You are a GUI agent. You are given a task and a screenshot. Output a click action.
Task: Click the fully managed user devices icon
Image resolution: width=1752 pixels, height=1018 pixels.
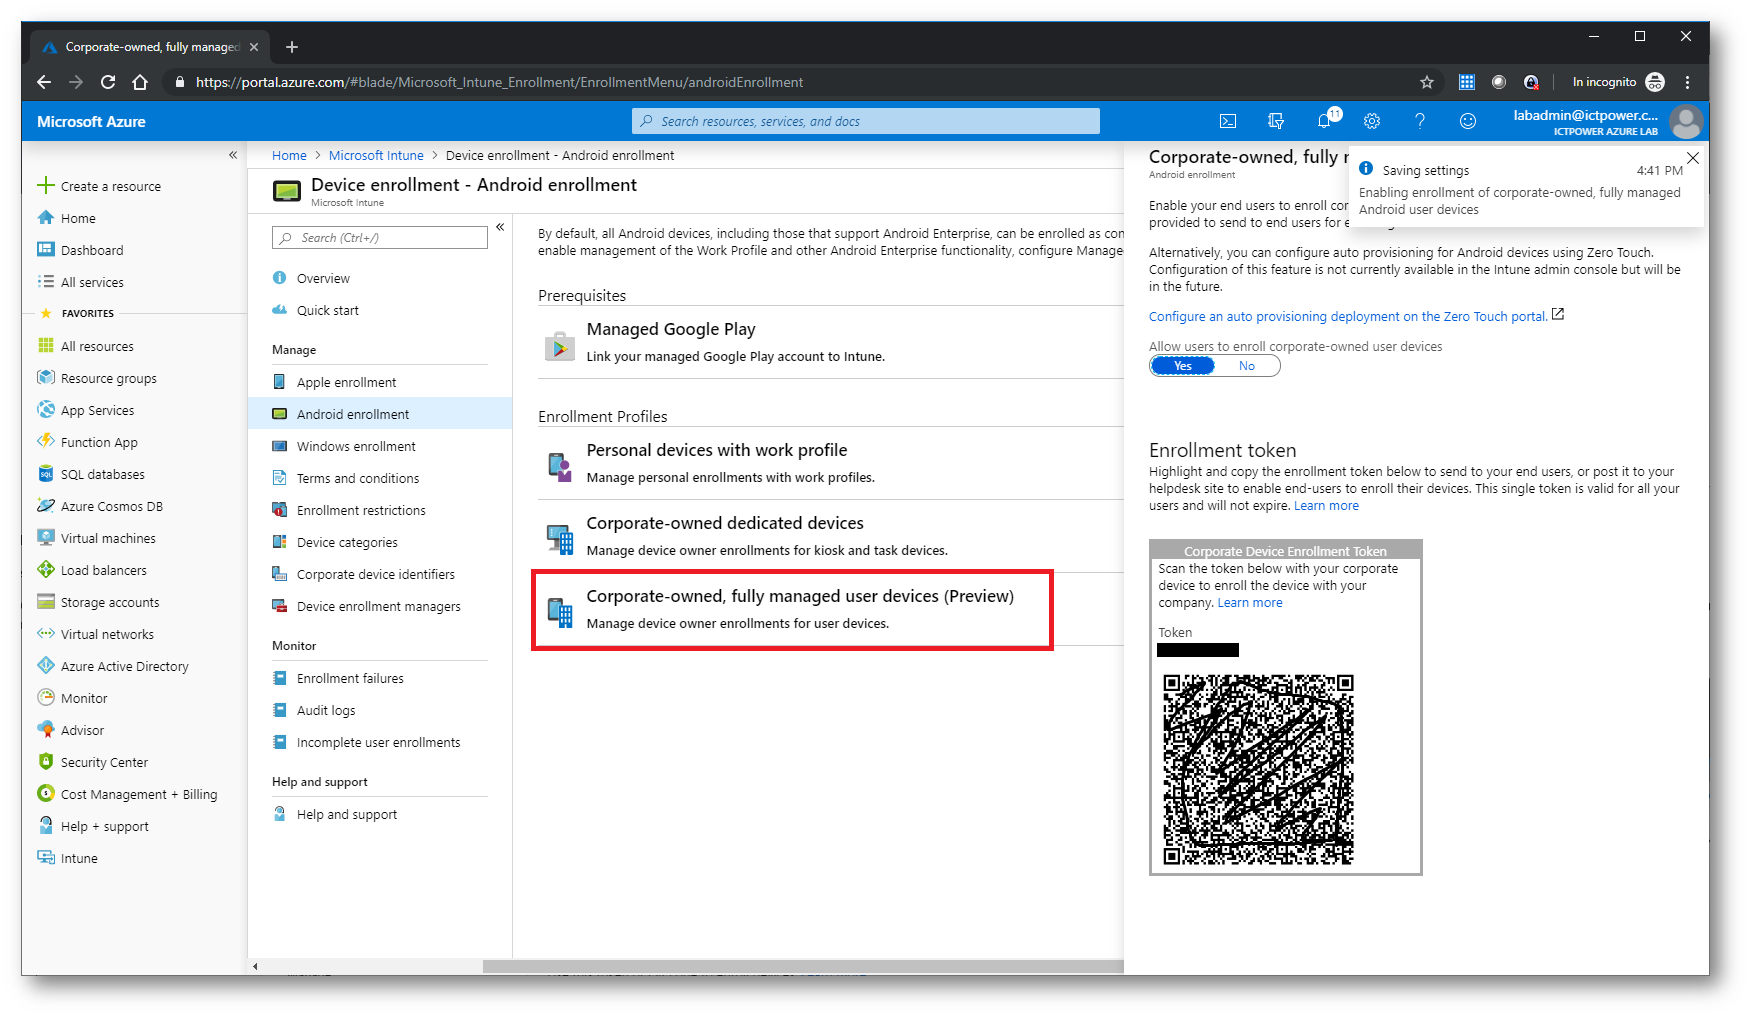pyautogui.click(x=560, y=612)
